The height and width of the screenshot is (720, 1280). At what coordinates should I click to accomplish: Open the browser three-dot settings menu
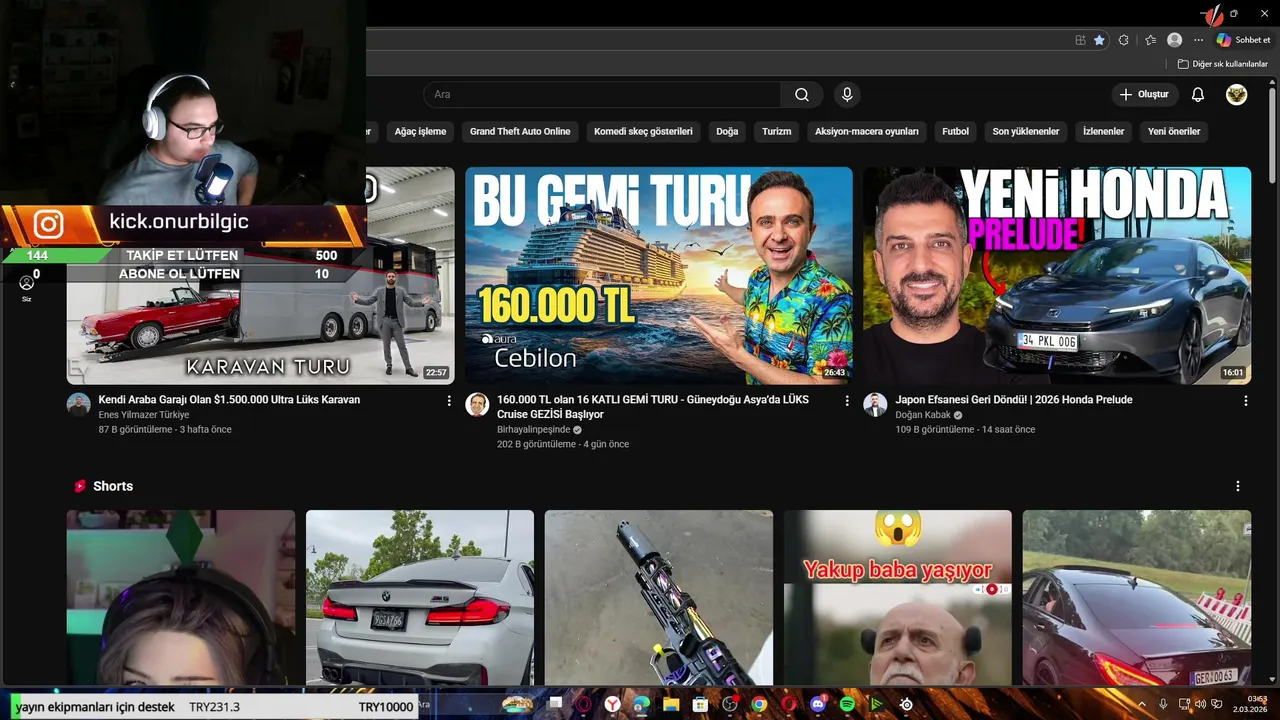tap(1198, 40)
